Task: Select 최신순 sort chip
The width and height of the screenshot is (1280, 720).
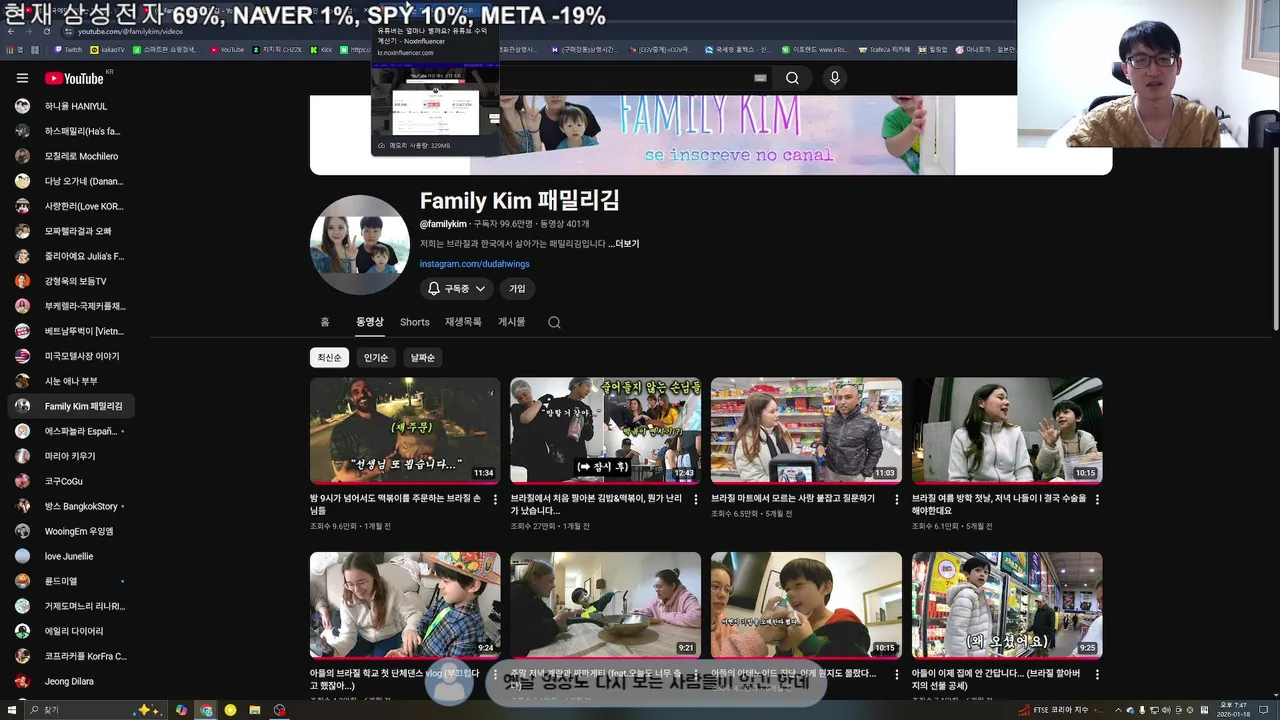Action: click(329, 357)
